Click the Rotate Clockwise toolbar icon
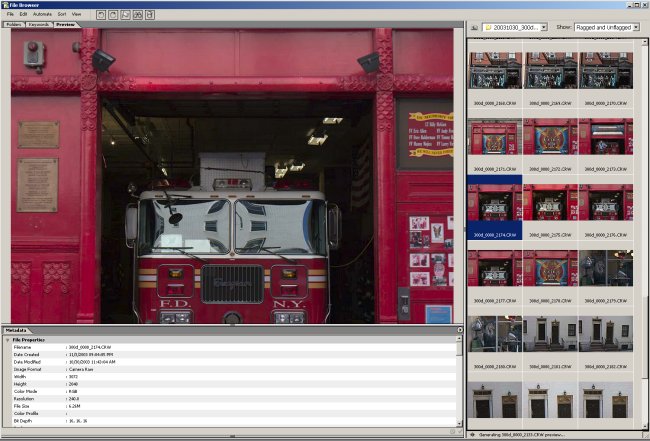Image resolution: width=650 pixels, height=441 pixels. (x=113, y=15)
